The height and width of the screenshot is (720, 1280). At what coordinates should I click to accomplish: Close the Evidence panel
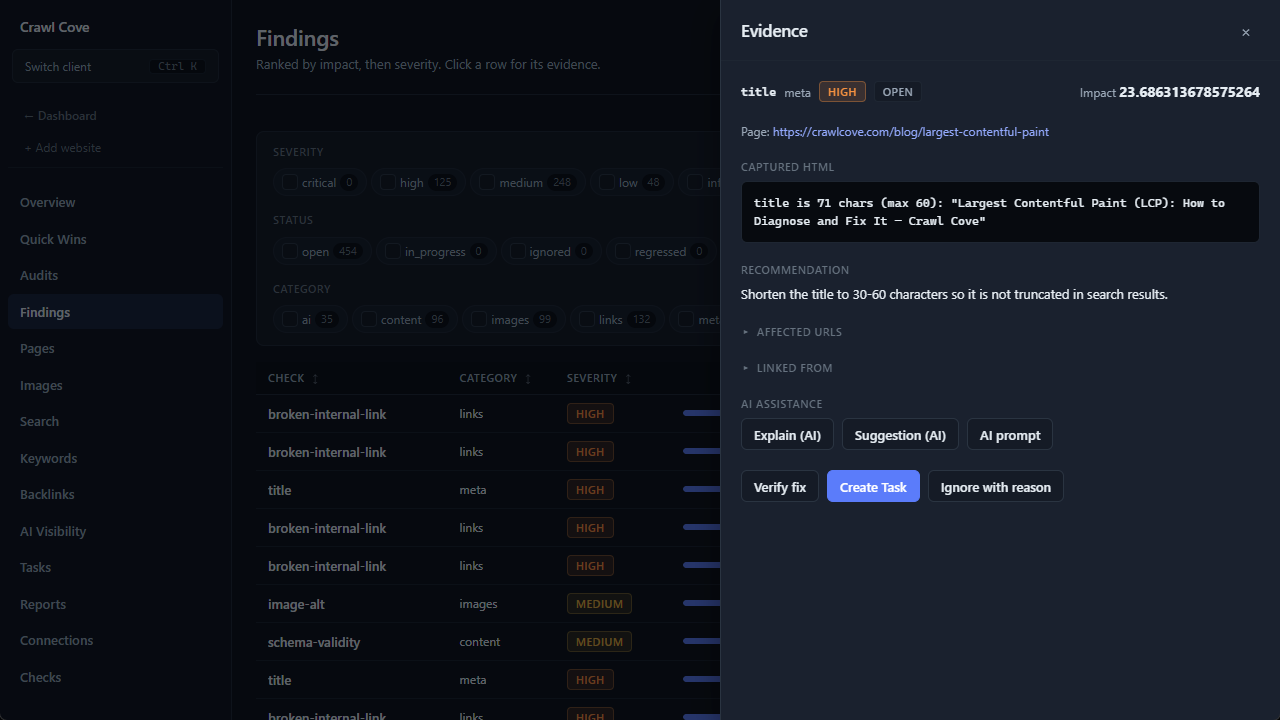(x=1245, y=32)
